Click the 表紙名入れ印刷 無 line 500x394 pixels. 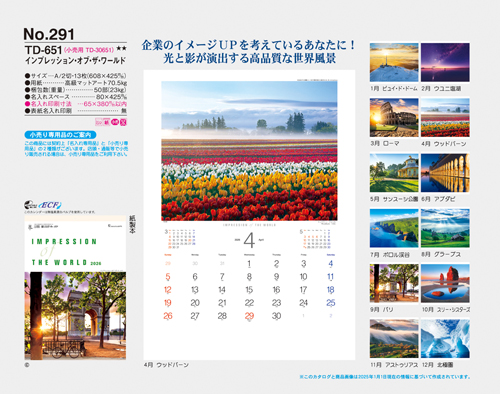tap(76, 111)
